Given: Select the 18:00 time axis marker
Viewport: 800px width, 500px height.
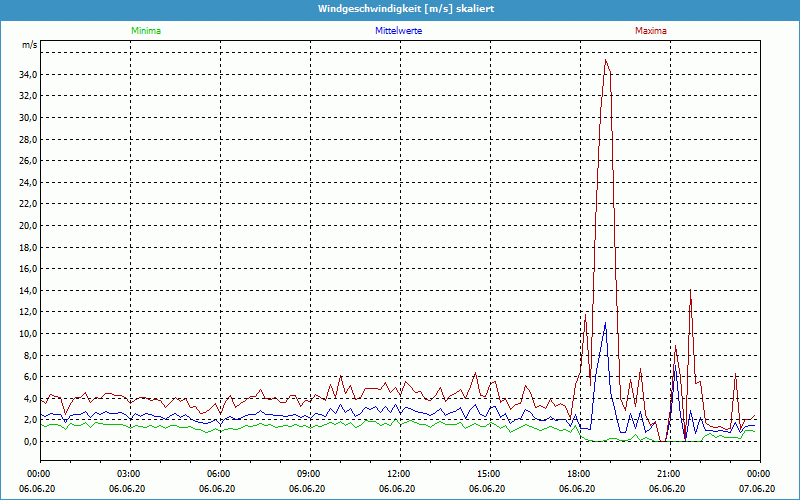Looking at the screenshot, I should [579, 474].
